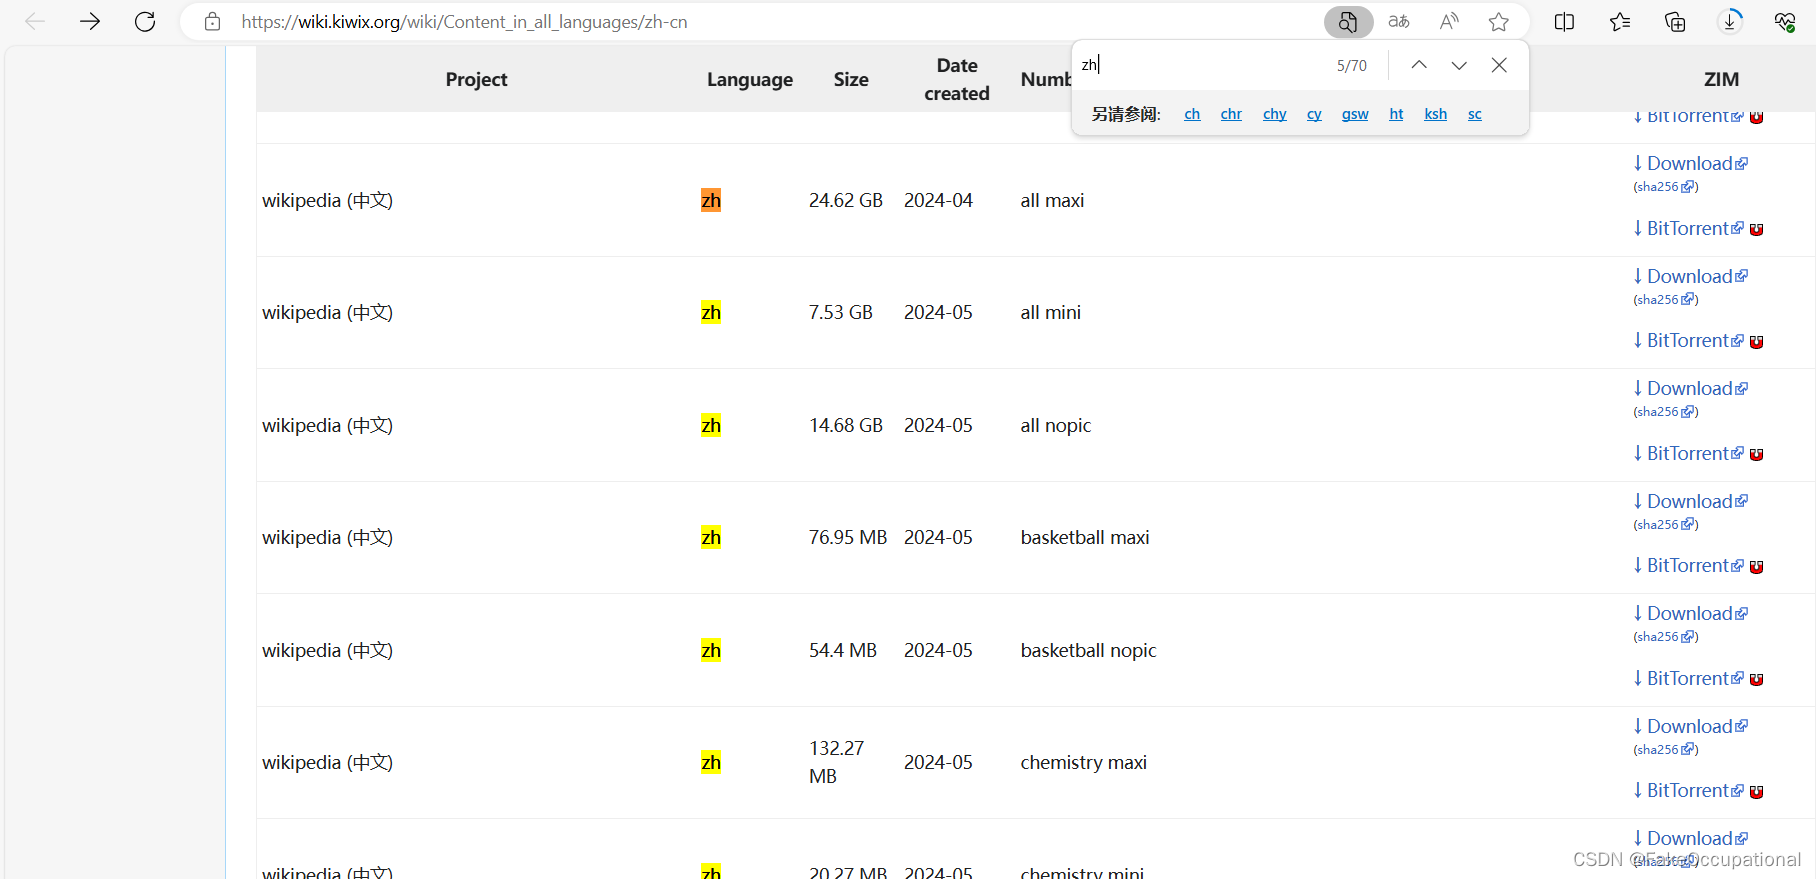
Task: Open split screen icon
Action: [1564, 21]
